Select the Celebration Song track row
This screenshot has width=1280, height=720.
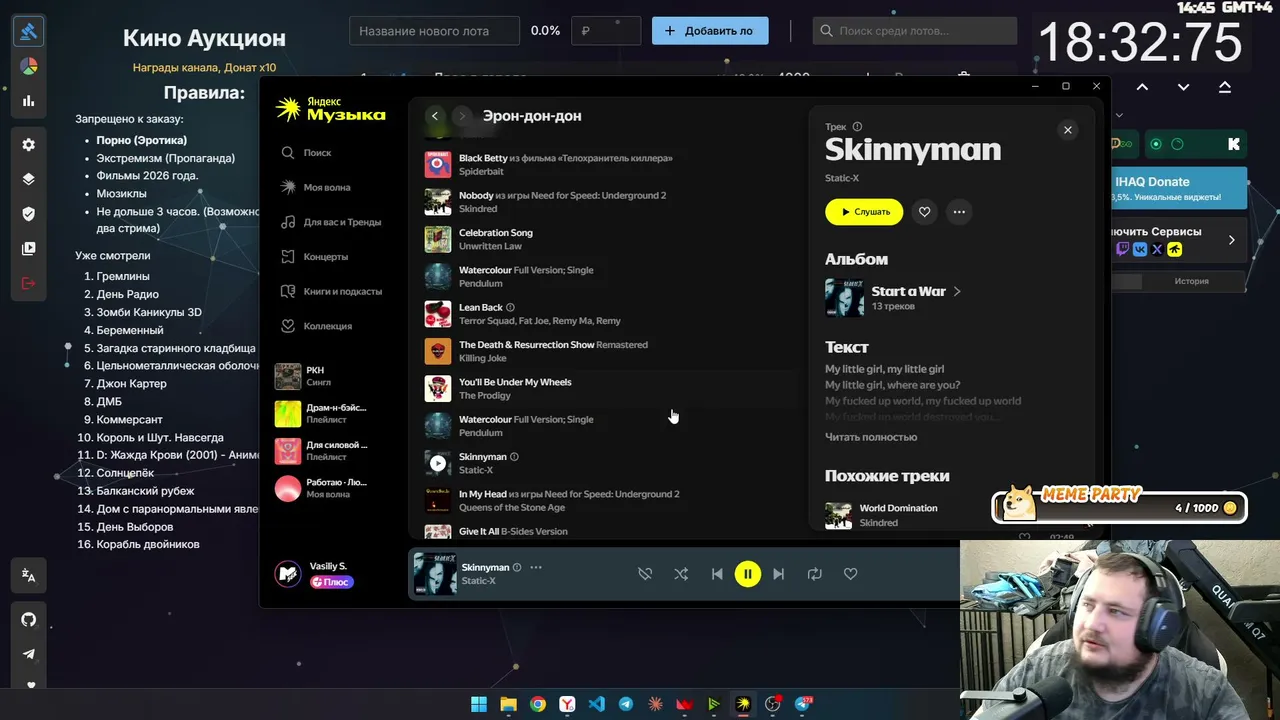tap(610, 239)
